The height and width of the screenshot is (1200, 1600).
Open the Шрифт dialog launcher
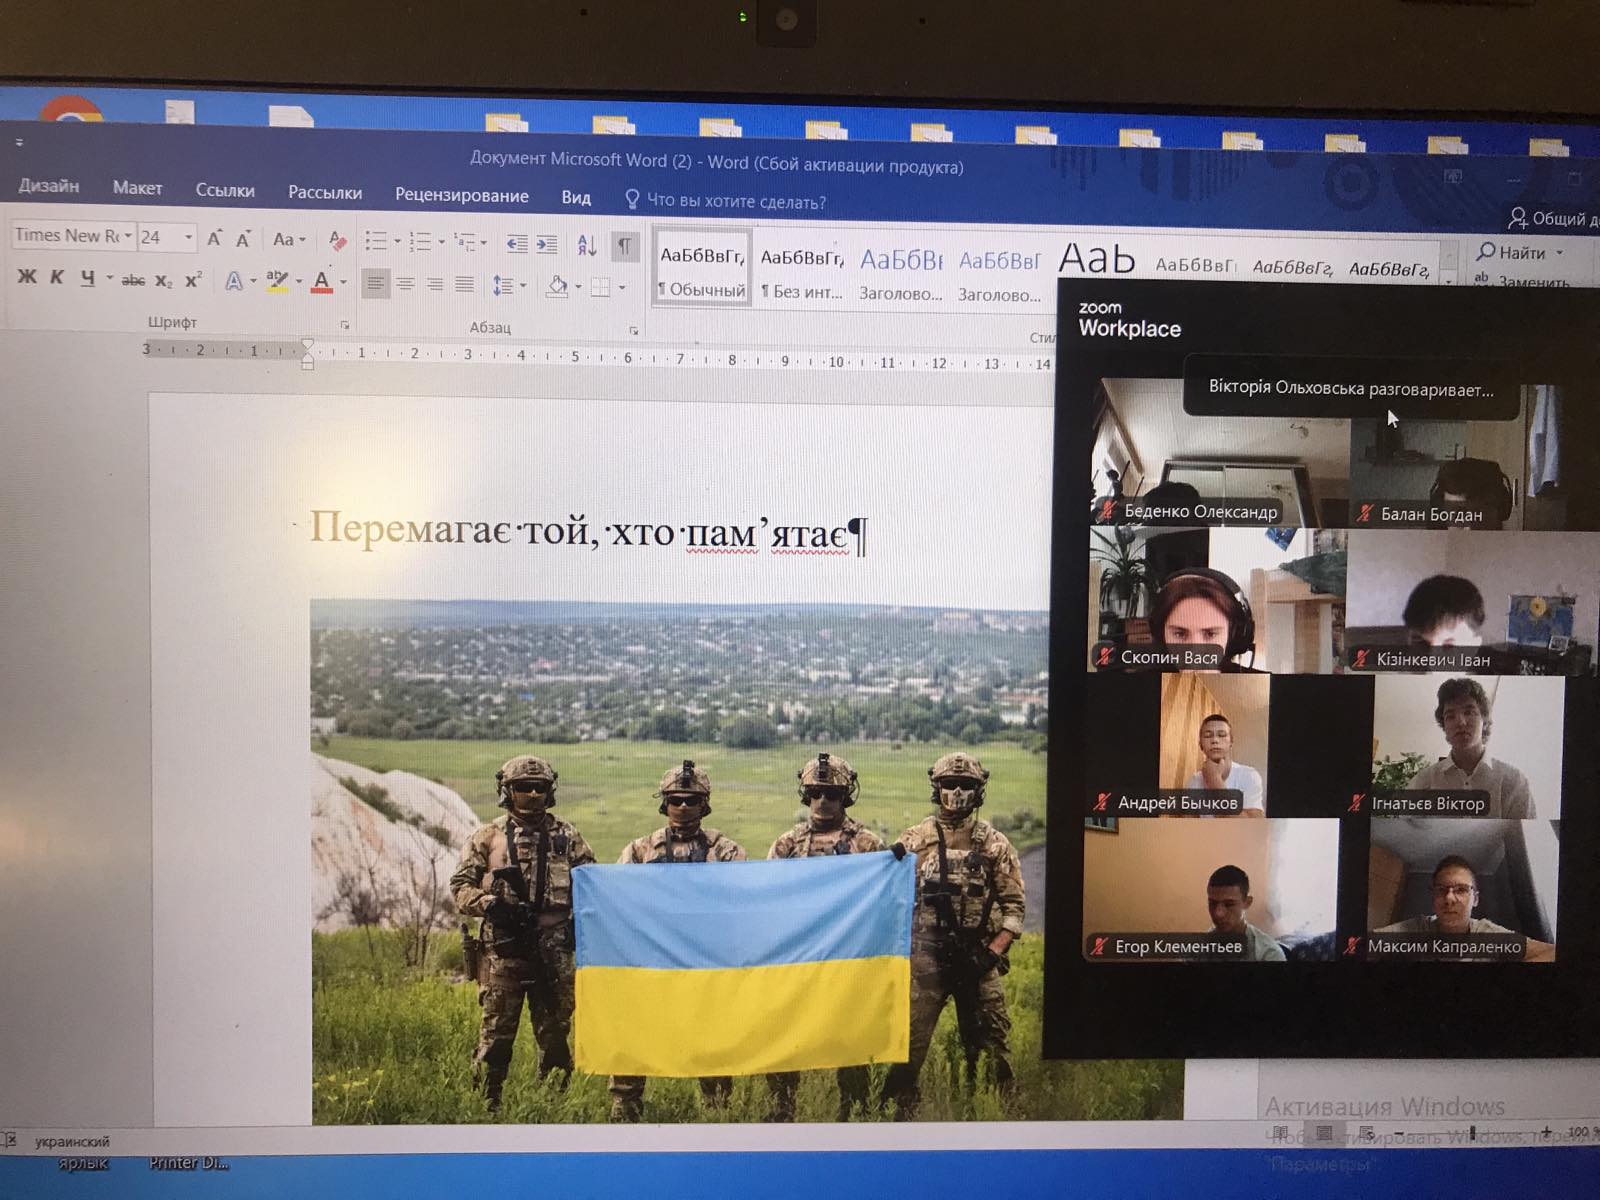coord(345,325)
